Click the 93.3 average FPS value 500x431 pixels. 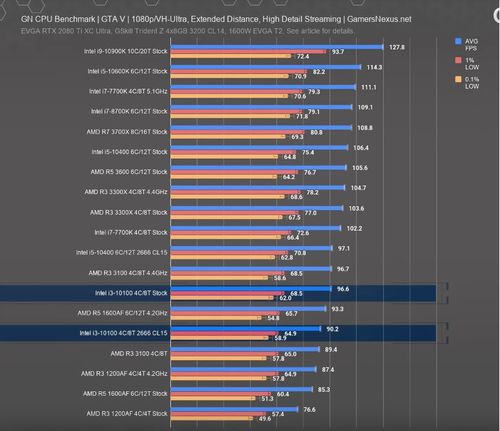[337, 309]
